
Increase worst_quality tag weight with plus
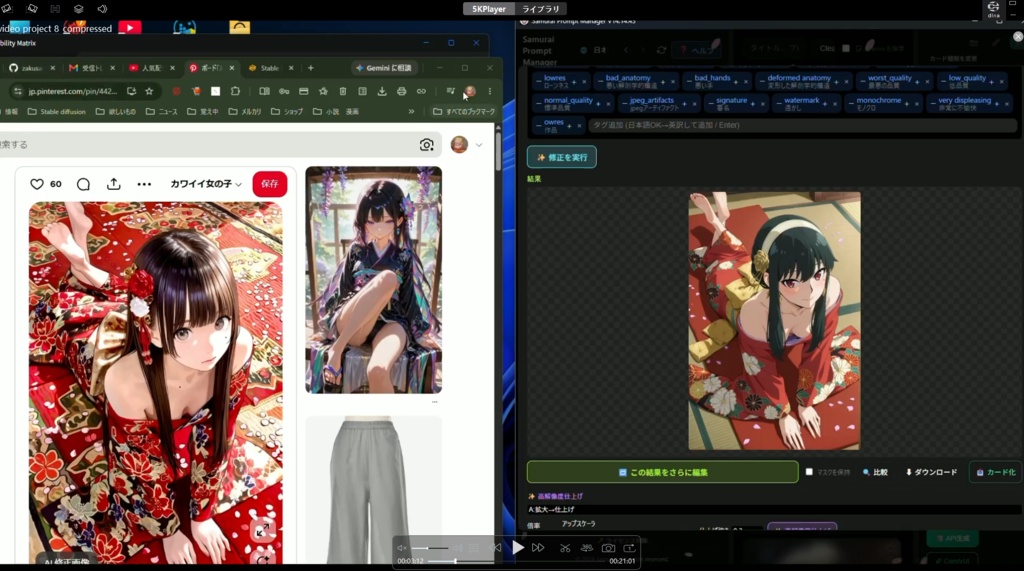point(917,82)
